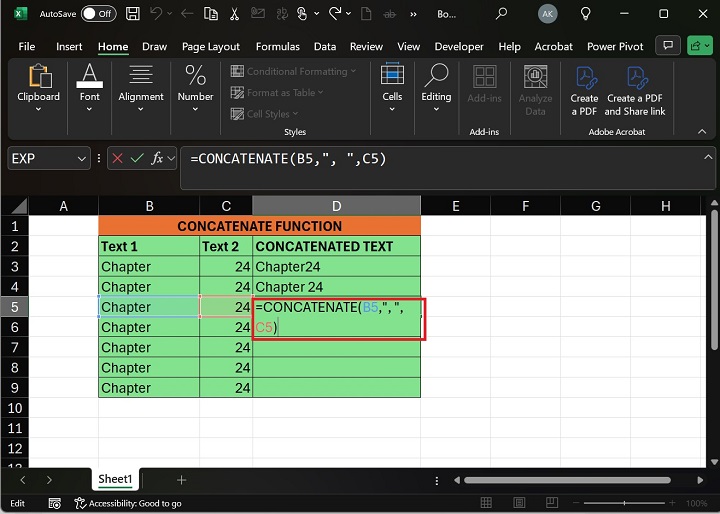
Task: Open the Formulas ribbon tab
Action: 277,46
